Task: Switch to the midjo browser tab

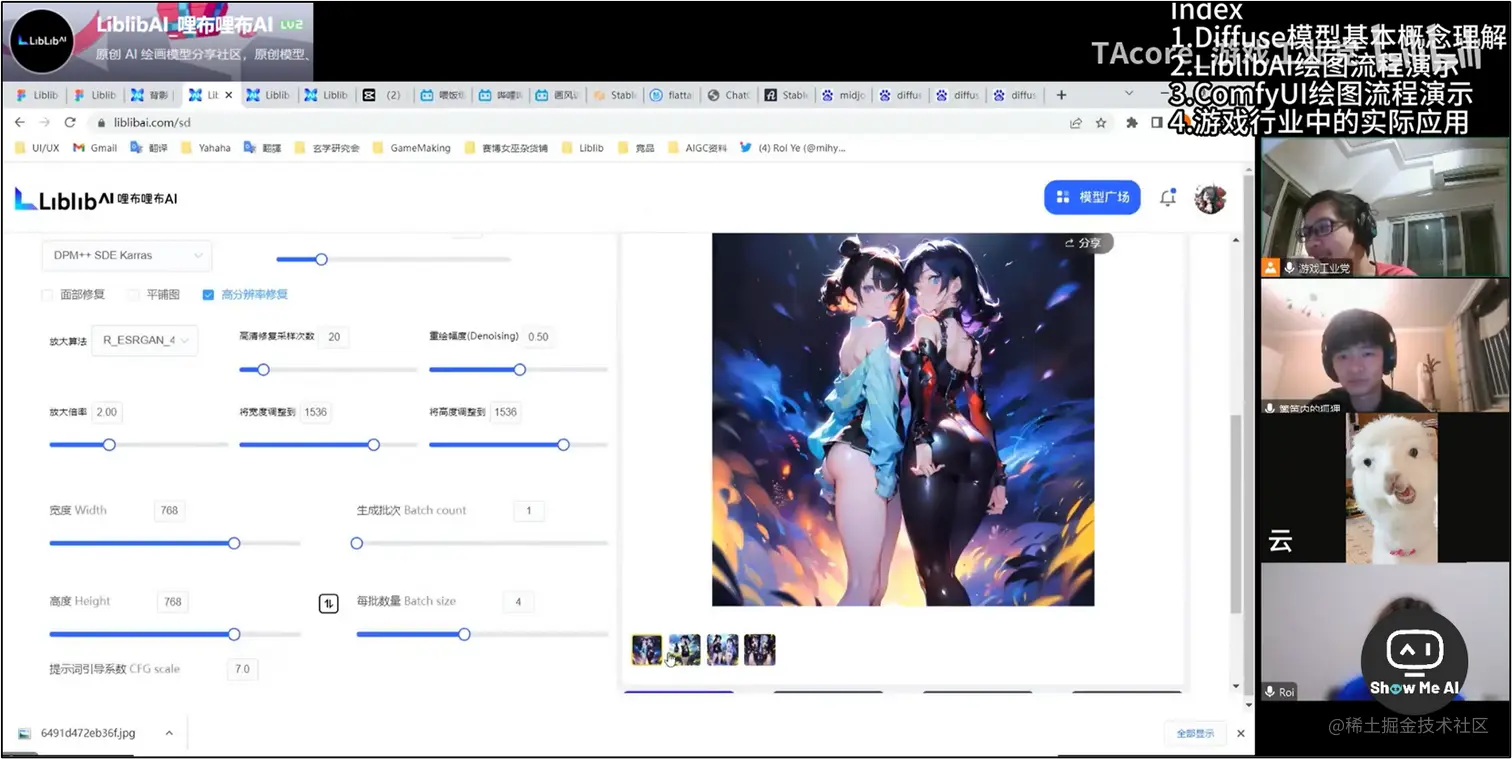Action: [846, 95]
